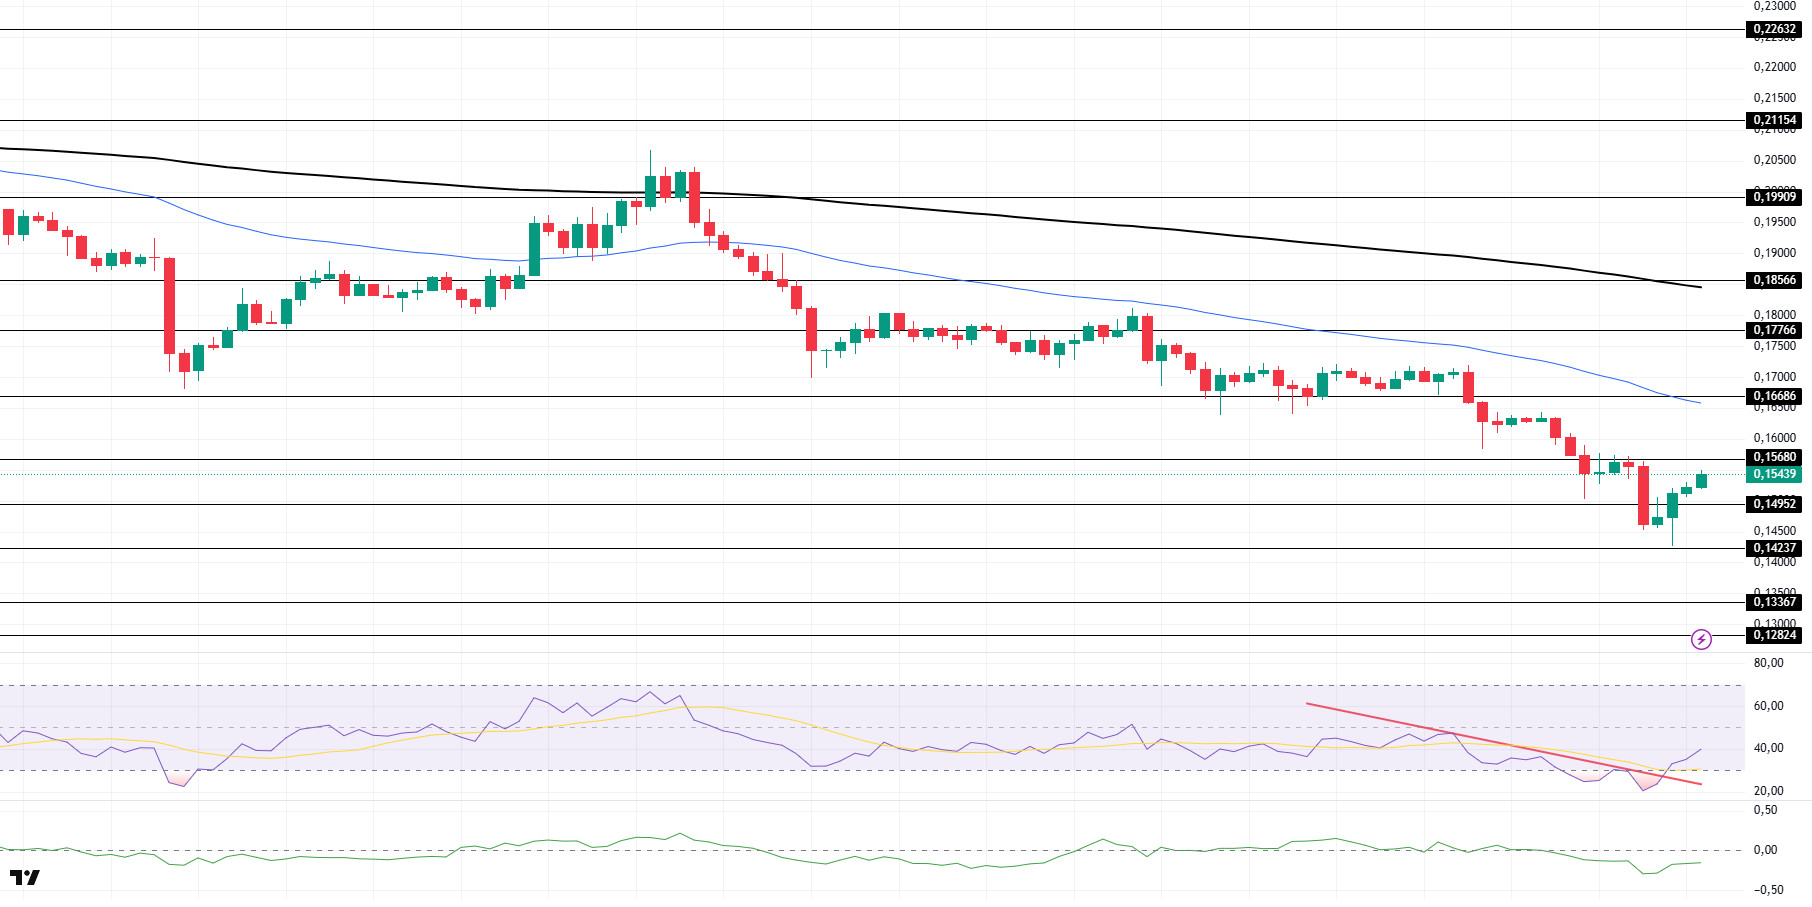The width and height of the screenshot is (1812, 907).
Task: Click the 0,17766 price level label
Action: coord(1774,330)
